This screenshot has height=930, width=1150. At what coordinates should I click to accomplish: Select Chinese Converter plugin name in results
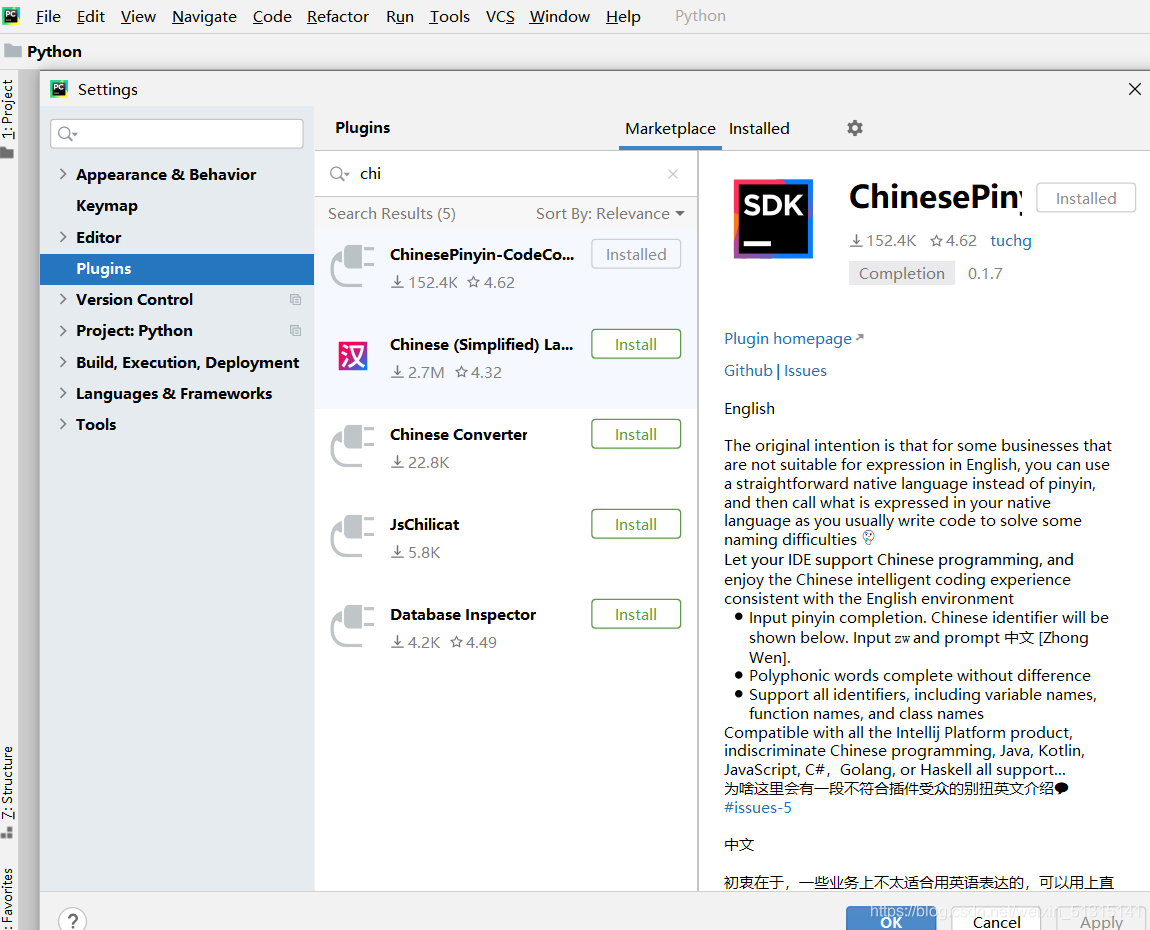click(x=458, y=434)
